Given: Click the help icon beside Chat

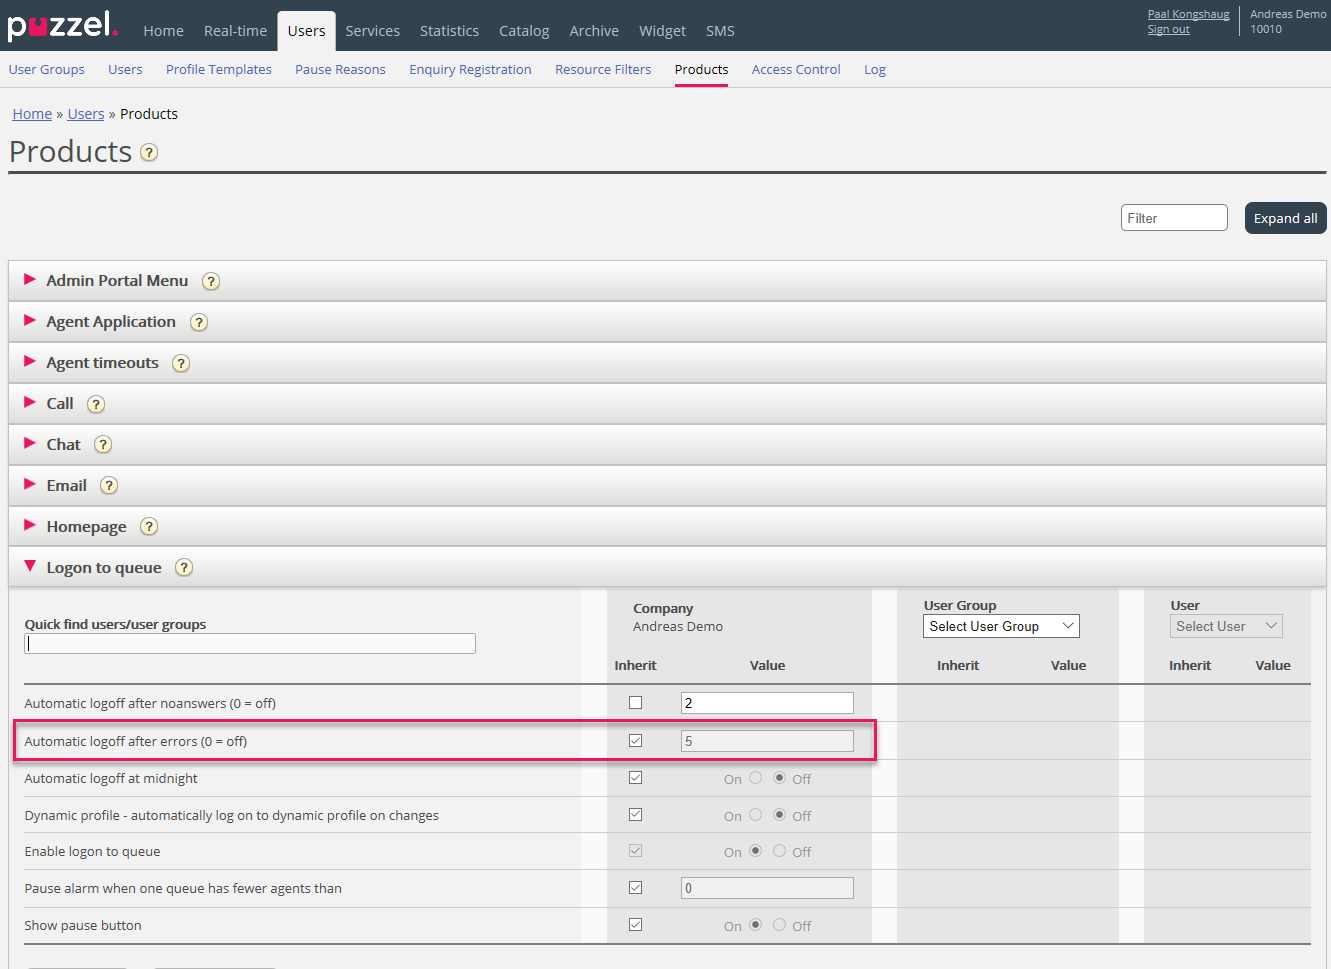Looking at the screenshot, I should coord(103,445).
